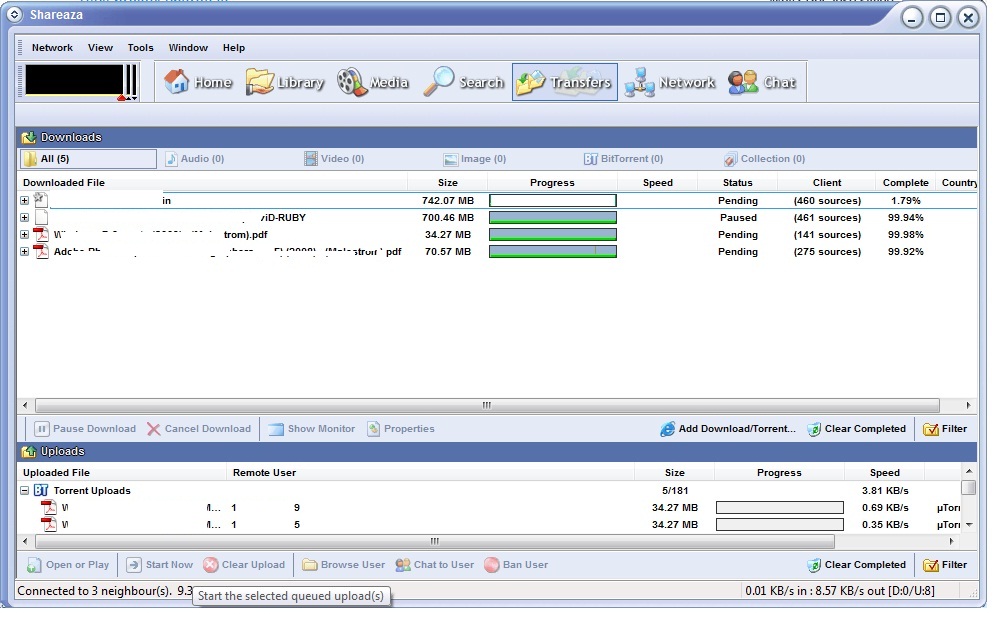Select the BitTorrent (0) tab

coord(623,159)
